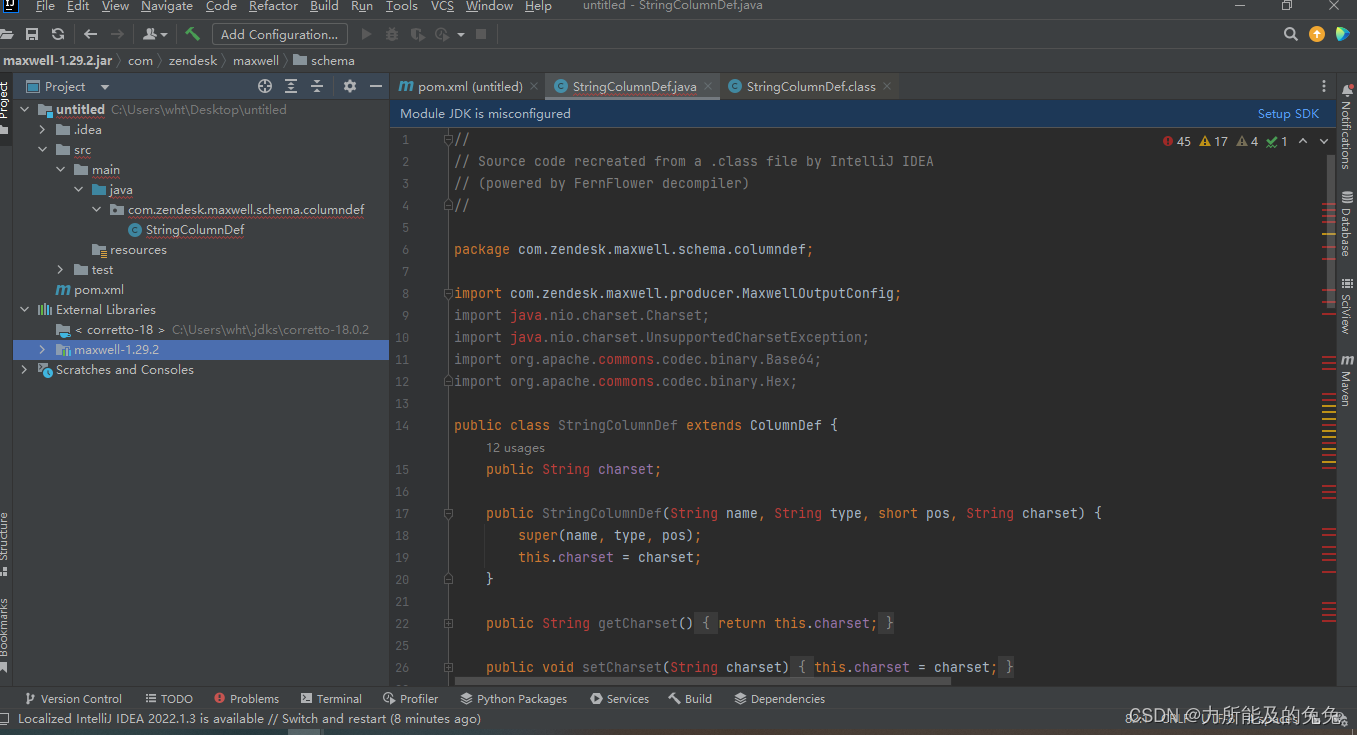Open the Database tool window

pos(1346,223)
